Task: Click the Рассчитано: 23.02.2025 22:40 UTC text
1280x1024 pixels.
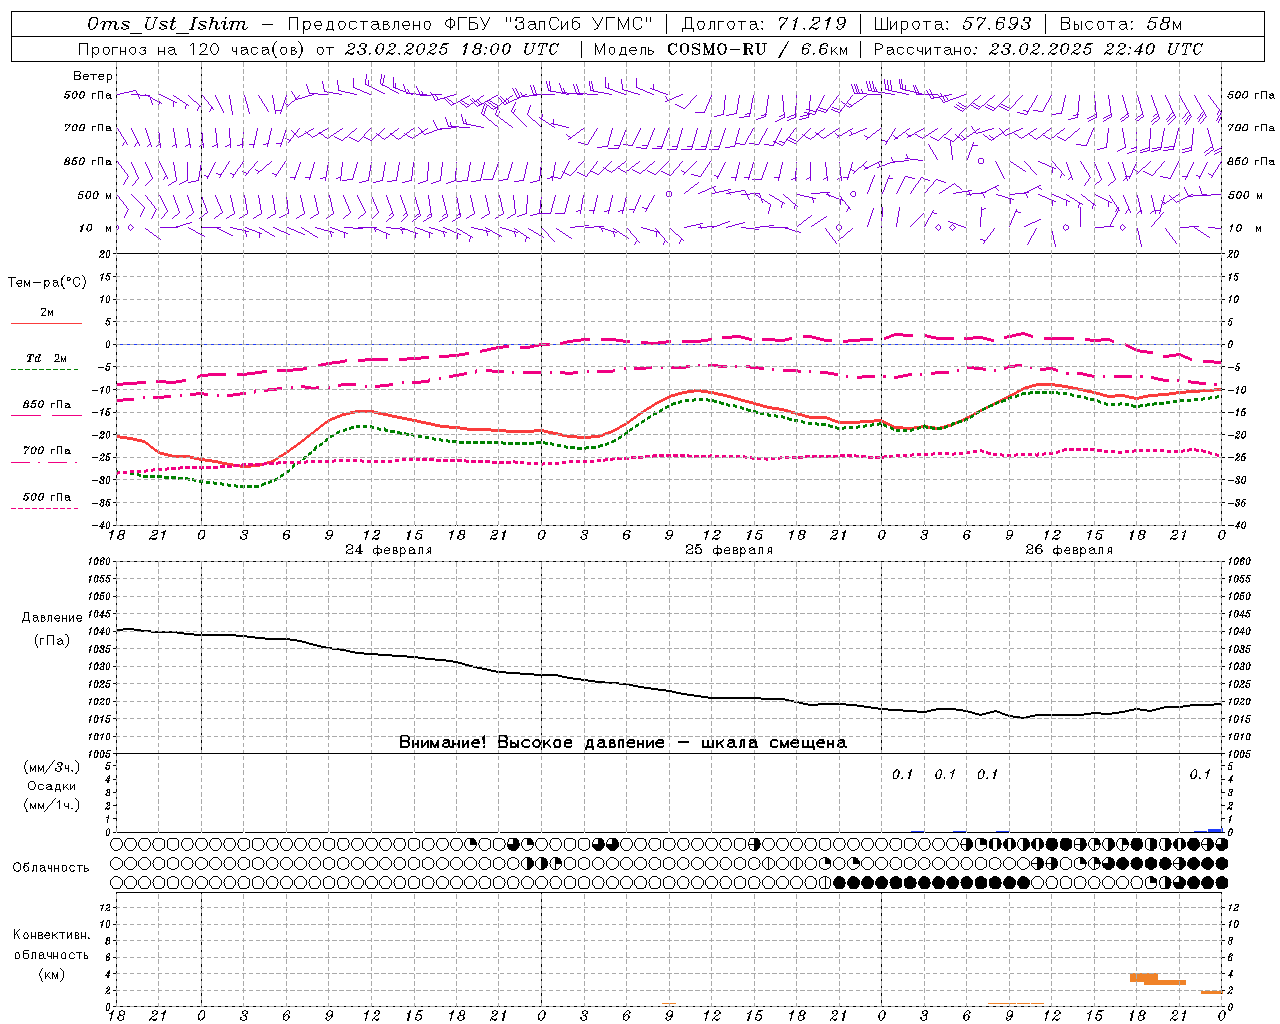Action: tap(1038, 49)
